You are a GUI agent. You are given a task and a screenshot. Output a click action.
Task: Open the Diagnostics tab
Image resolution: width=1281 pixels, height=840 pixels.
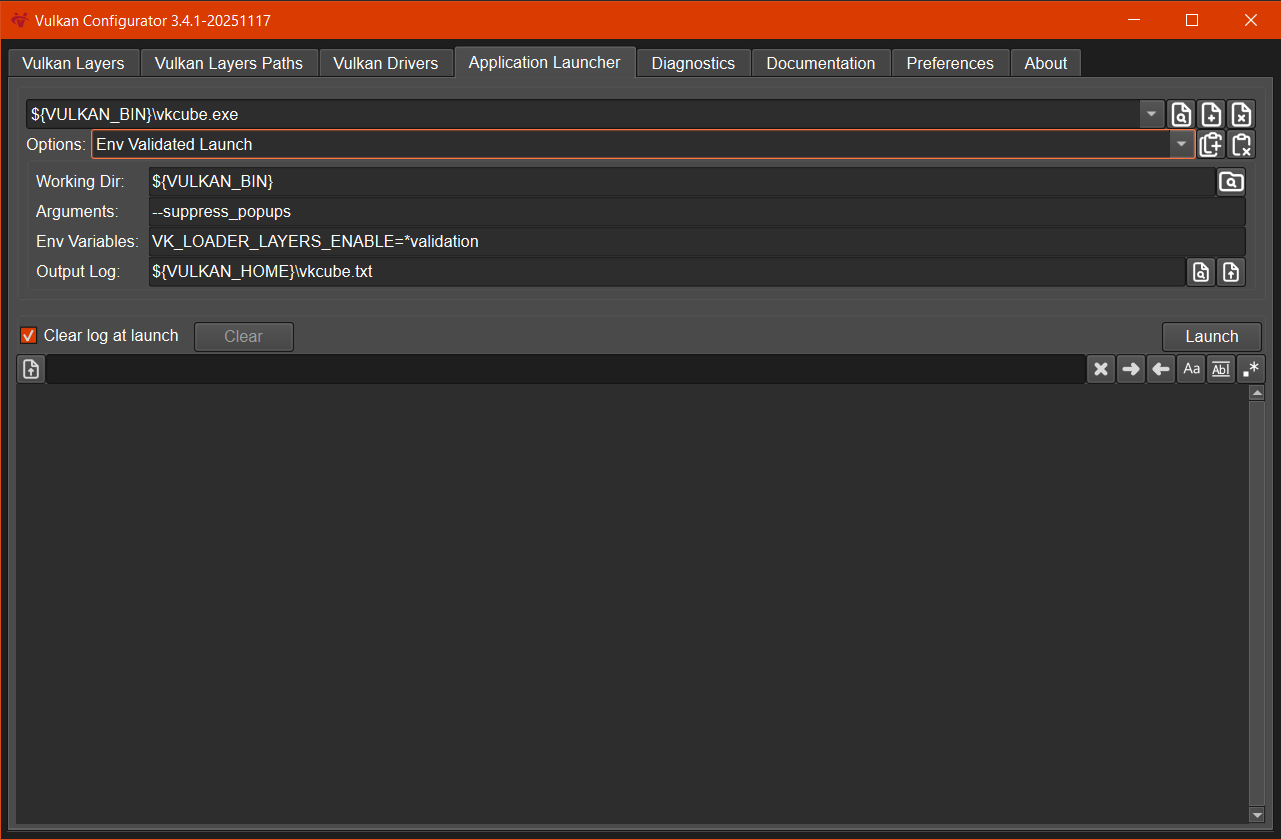point(693,63)
